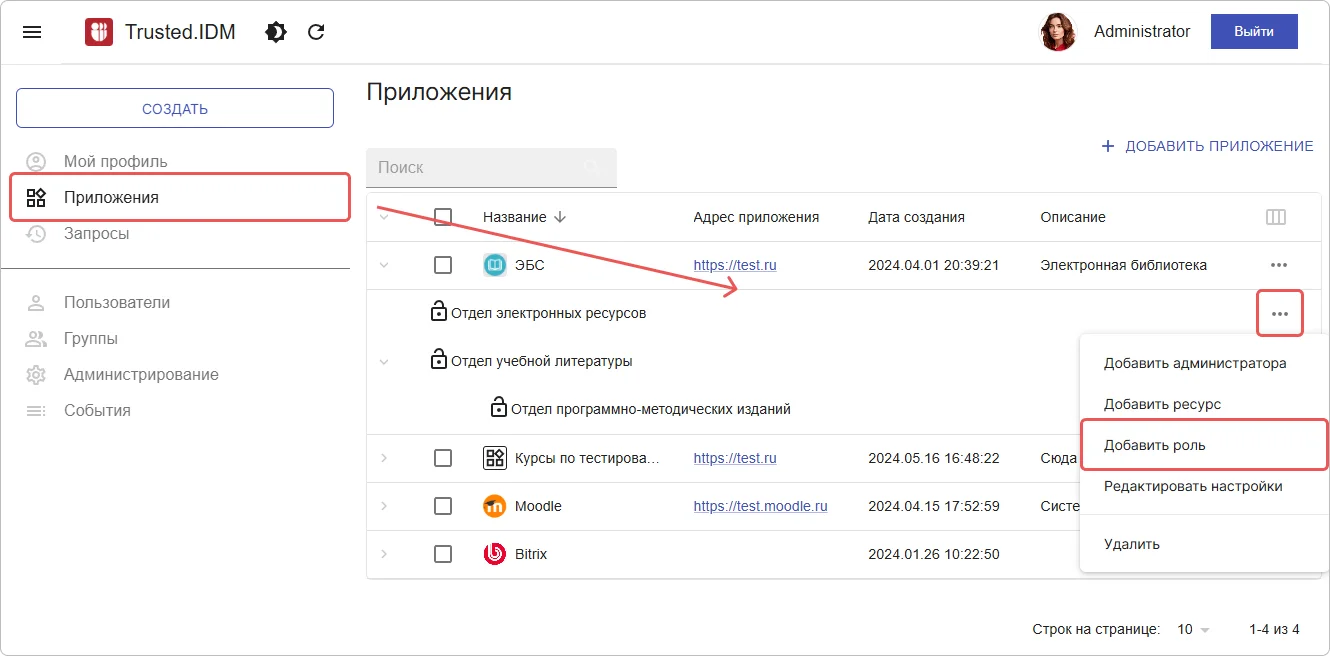The image size is (1330, 656).
Task: Click the ЭБС application icon
Action: (x=495, y=265)
